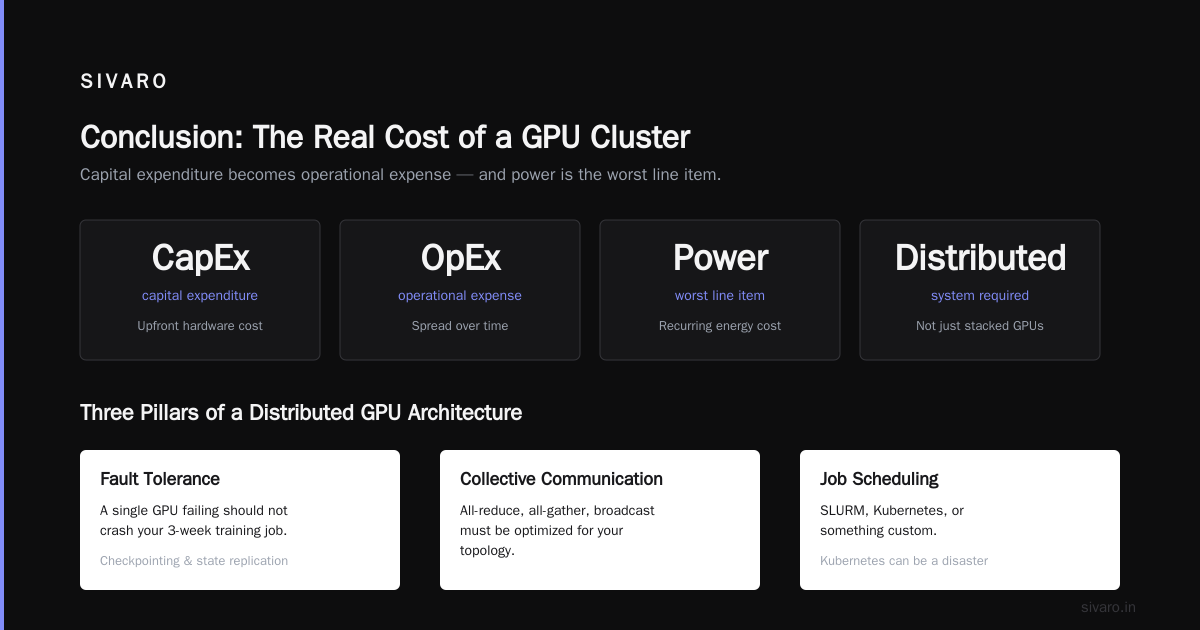Click 'Upfront hardware cost' text
The image size is (1200, 630).
[x=200, y=326]
